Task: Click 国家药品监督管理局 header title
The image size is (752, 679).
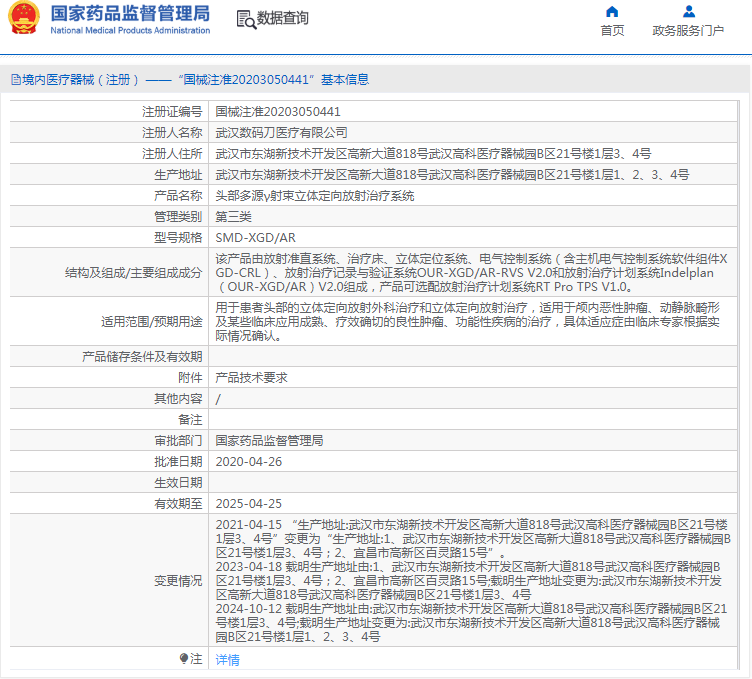Action: point(130,13)
